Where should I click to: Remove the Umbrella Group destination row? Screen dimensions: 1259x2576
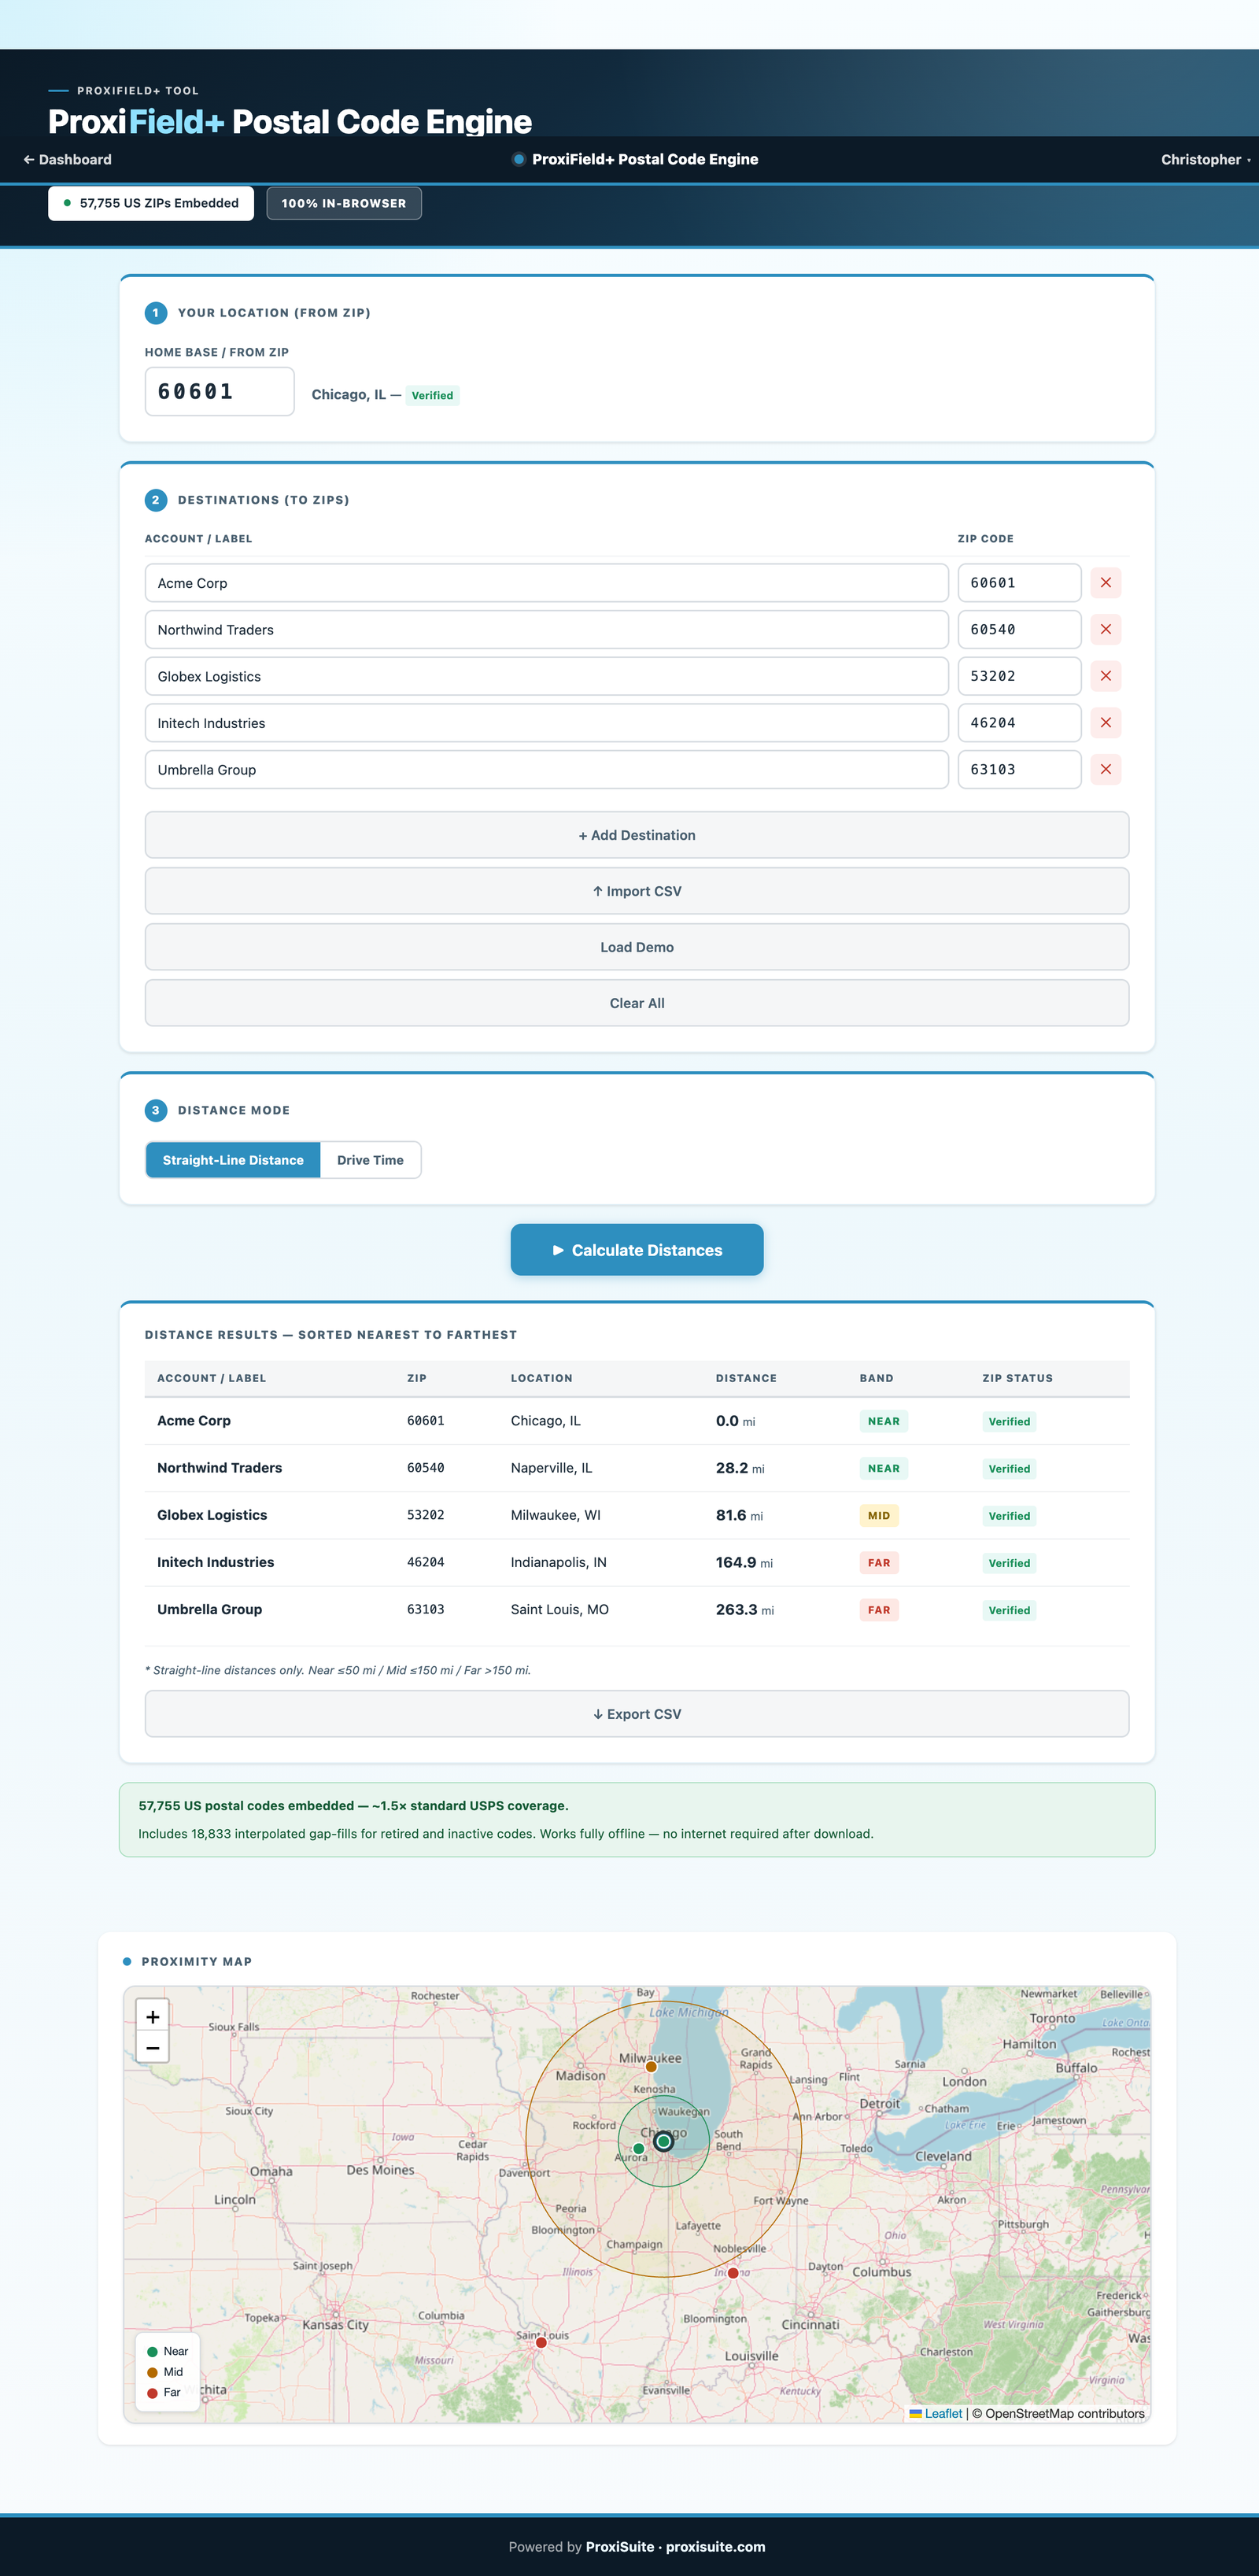click(x=1105, y=770)
